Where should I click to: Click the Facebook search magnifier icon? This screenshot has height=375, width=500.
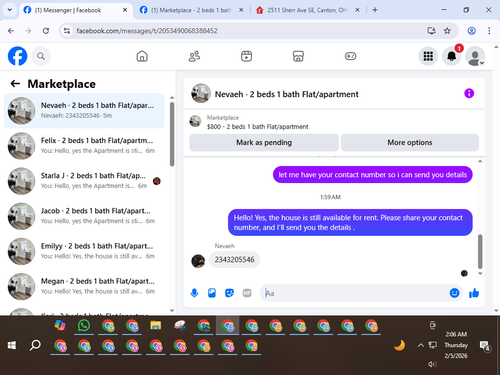[41, 56]
